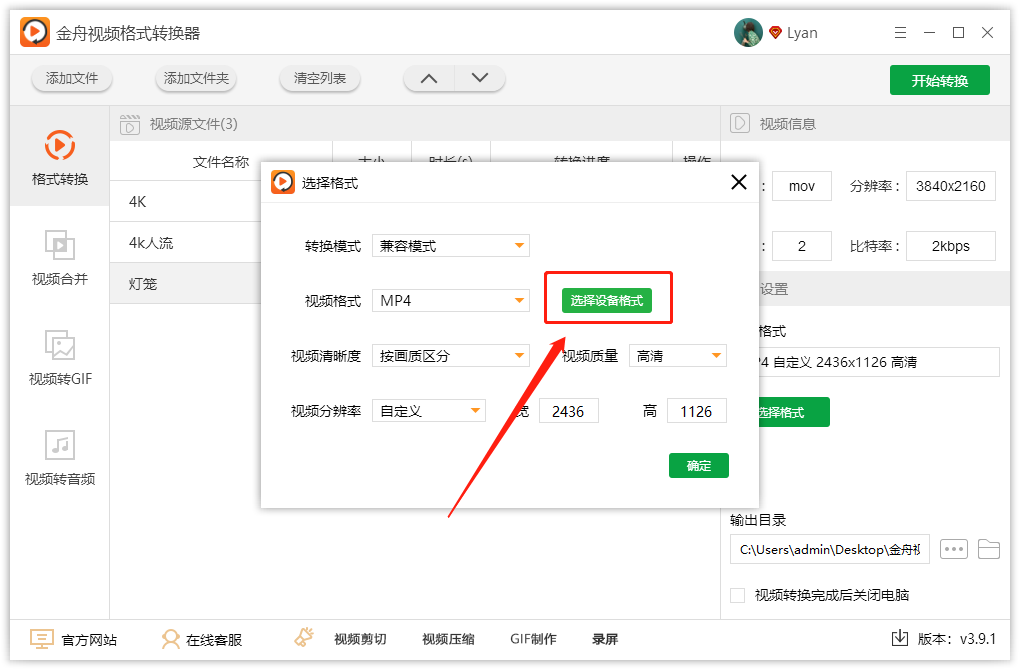Open the 视频压缩 feature
The height and width of the screenshot is (670, 1020).
447,639
